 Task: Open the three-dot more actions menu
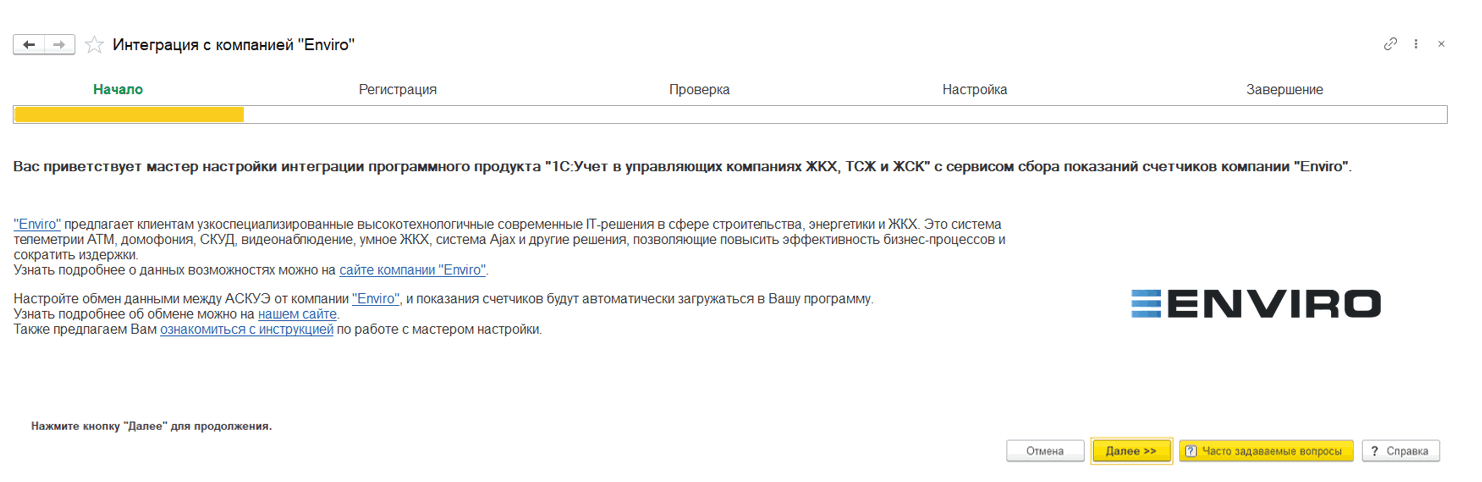click(x=1416, y=44)
